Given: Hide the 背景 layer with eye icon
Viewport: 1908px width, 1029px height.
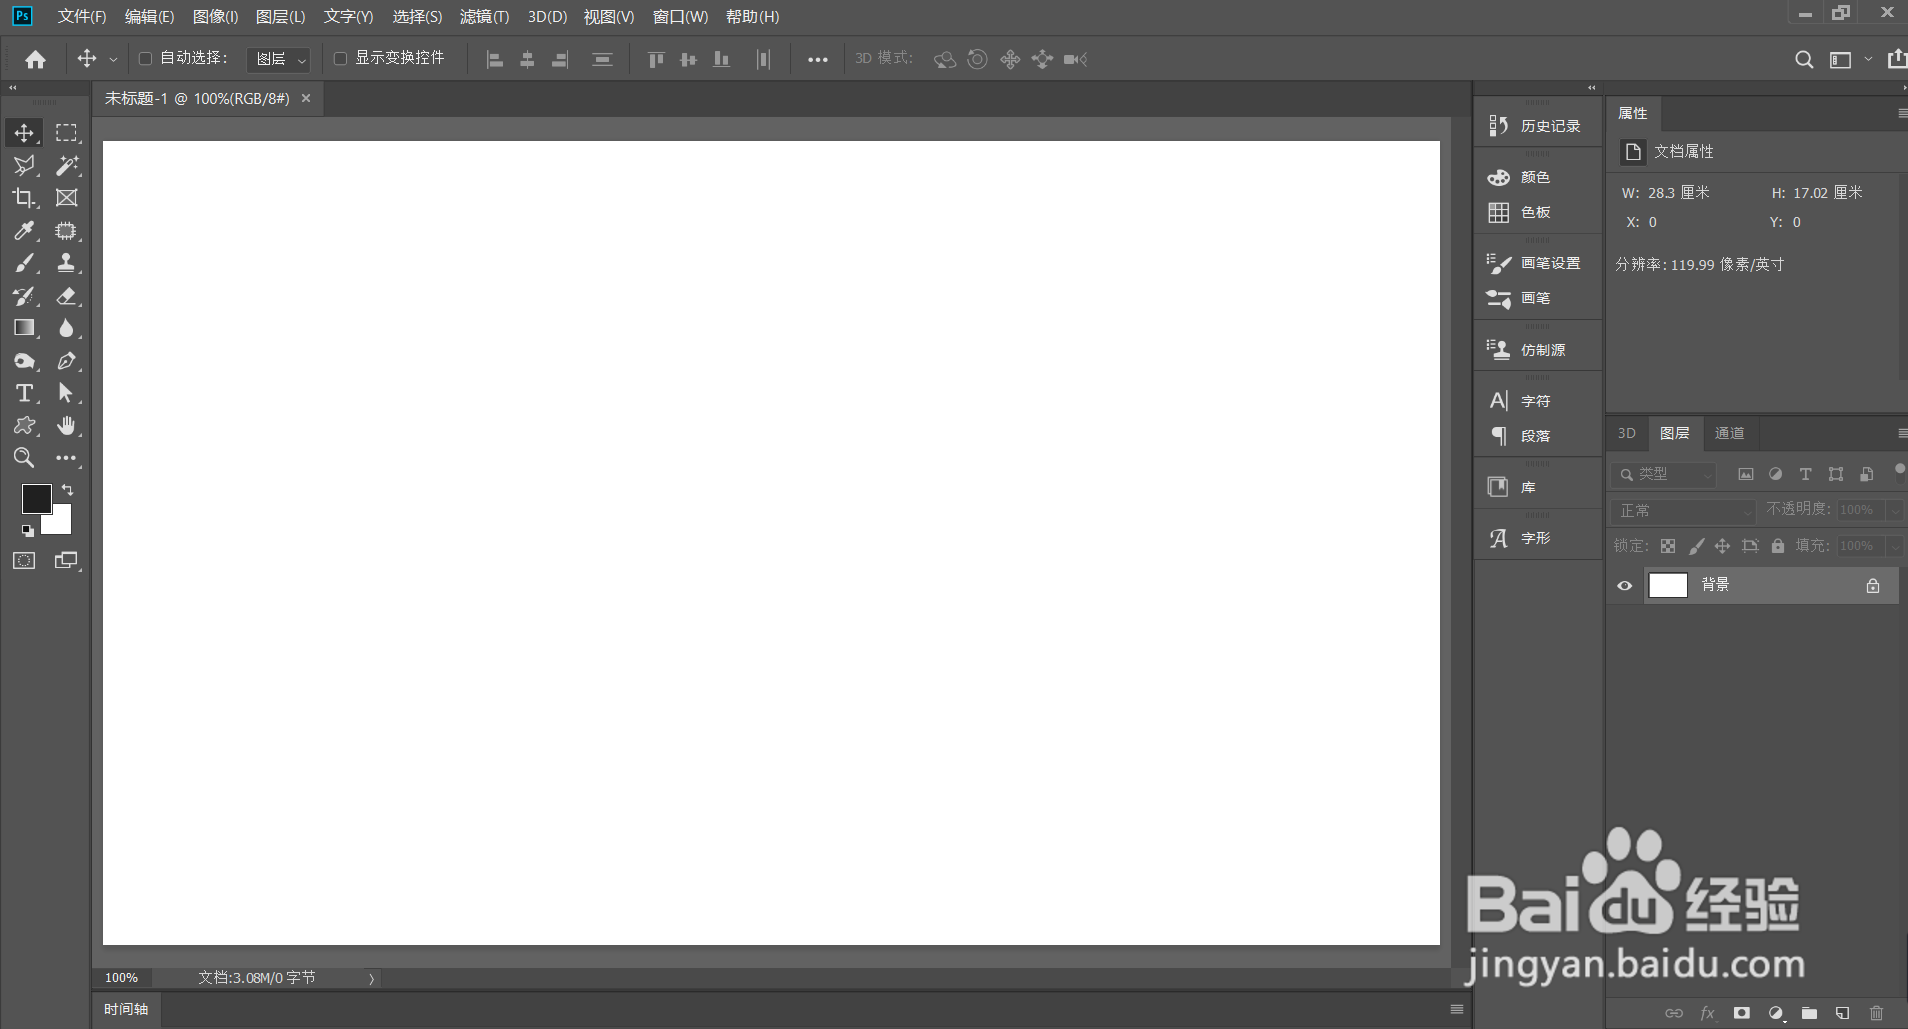Looking at the screenshot, I should click(1624, 586).
